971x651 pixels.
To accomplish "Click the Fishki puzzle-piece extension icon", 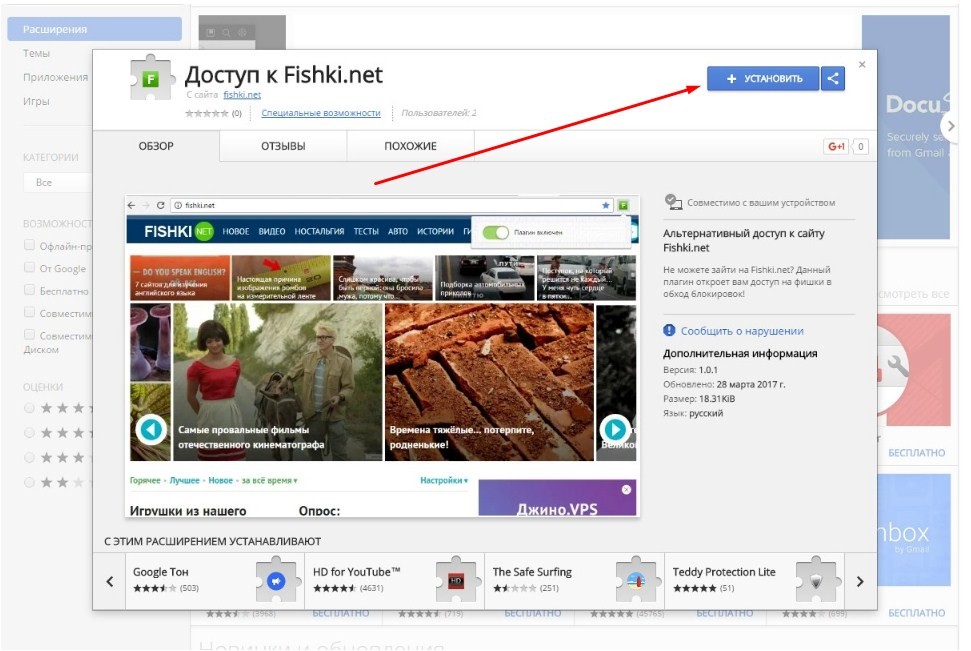I will 150,79.
